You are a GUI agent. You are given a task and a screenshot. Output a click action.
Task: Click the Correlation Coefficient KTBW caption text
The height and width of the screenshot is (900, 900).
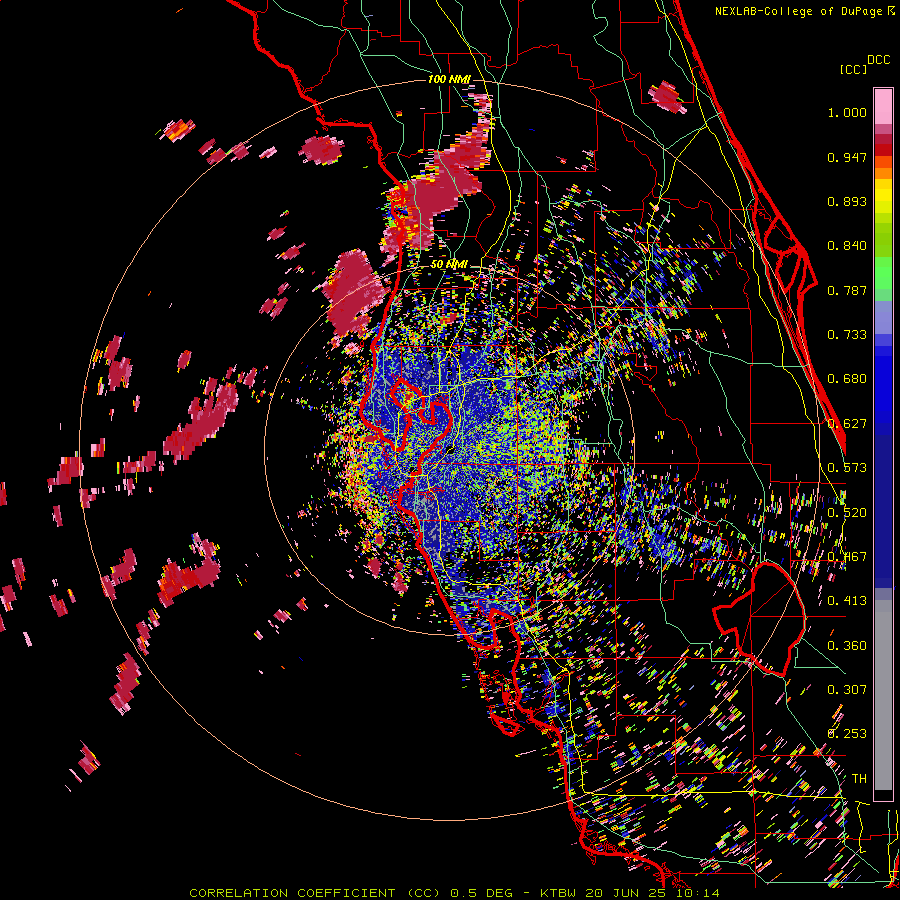[454, 893]
